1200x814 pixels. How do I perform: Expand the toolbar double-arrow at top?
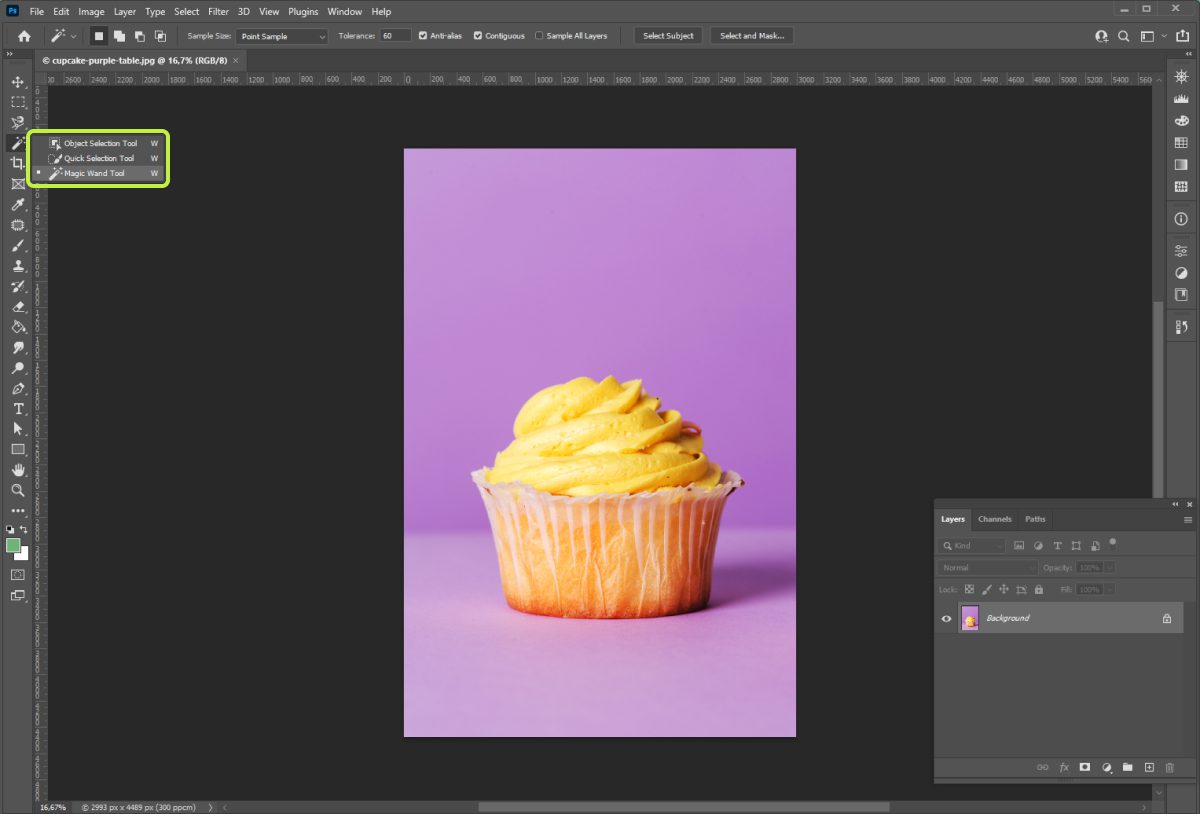click(x=10, y=55)
